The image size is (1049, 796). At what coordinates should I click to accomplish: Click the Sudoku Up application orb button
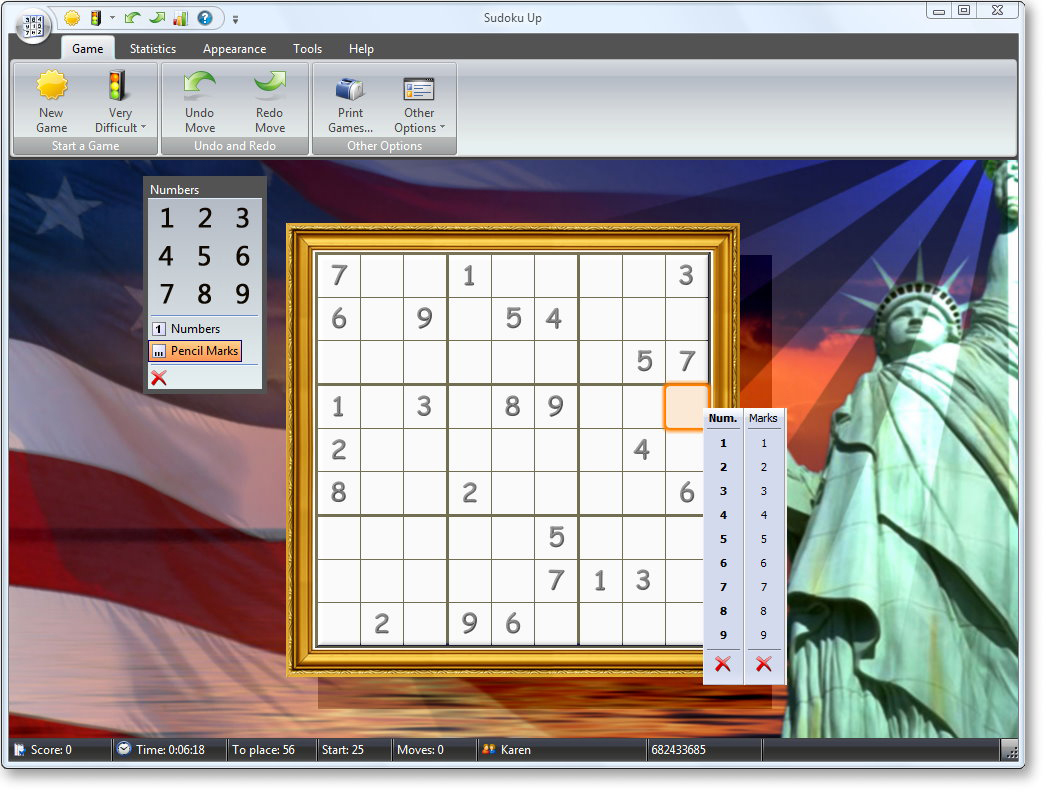33,27
